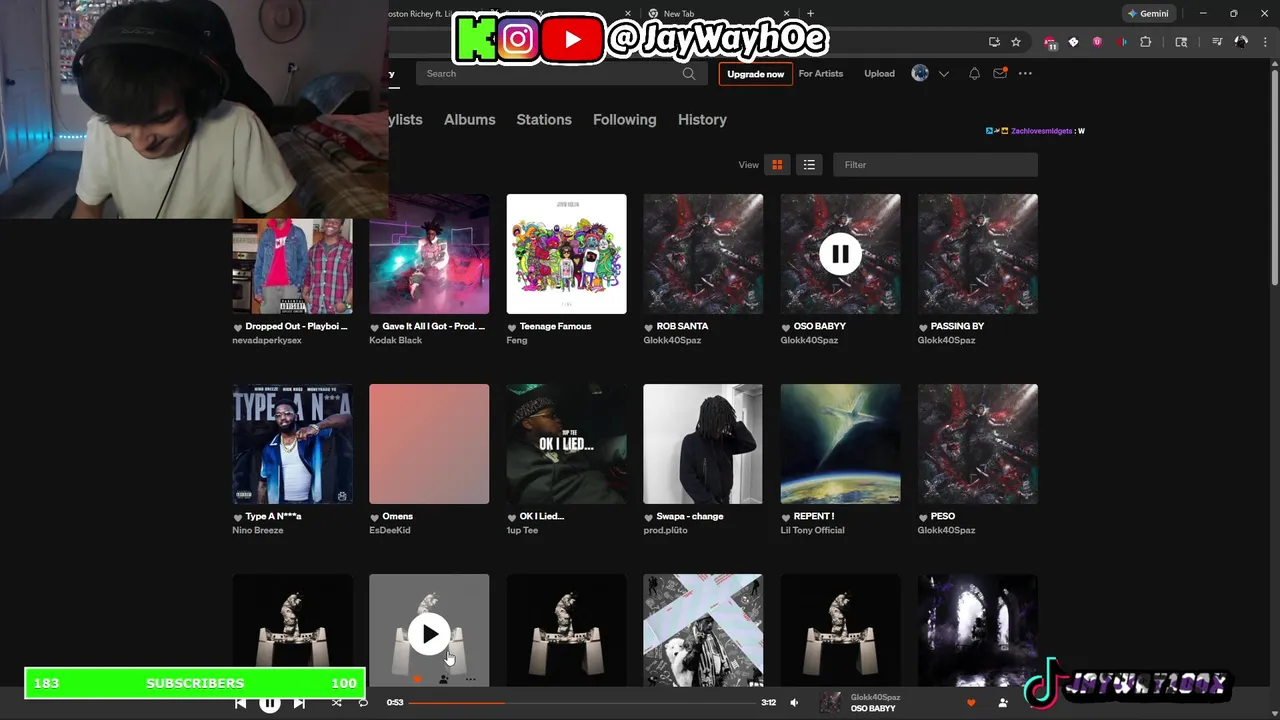Click the follow icon on the hovered track tile
The image size is (1280, 720).
point(444,680)
